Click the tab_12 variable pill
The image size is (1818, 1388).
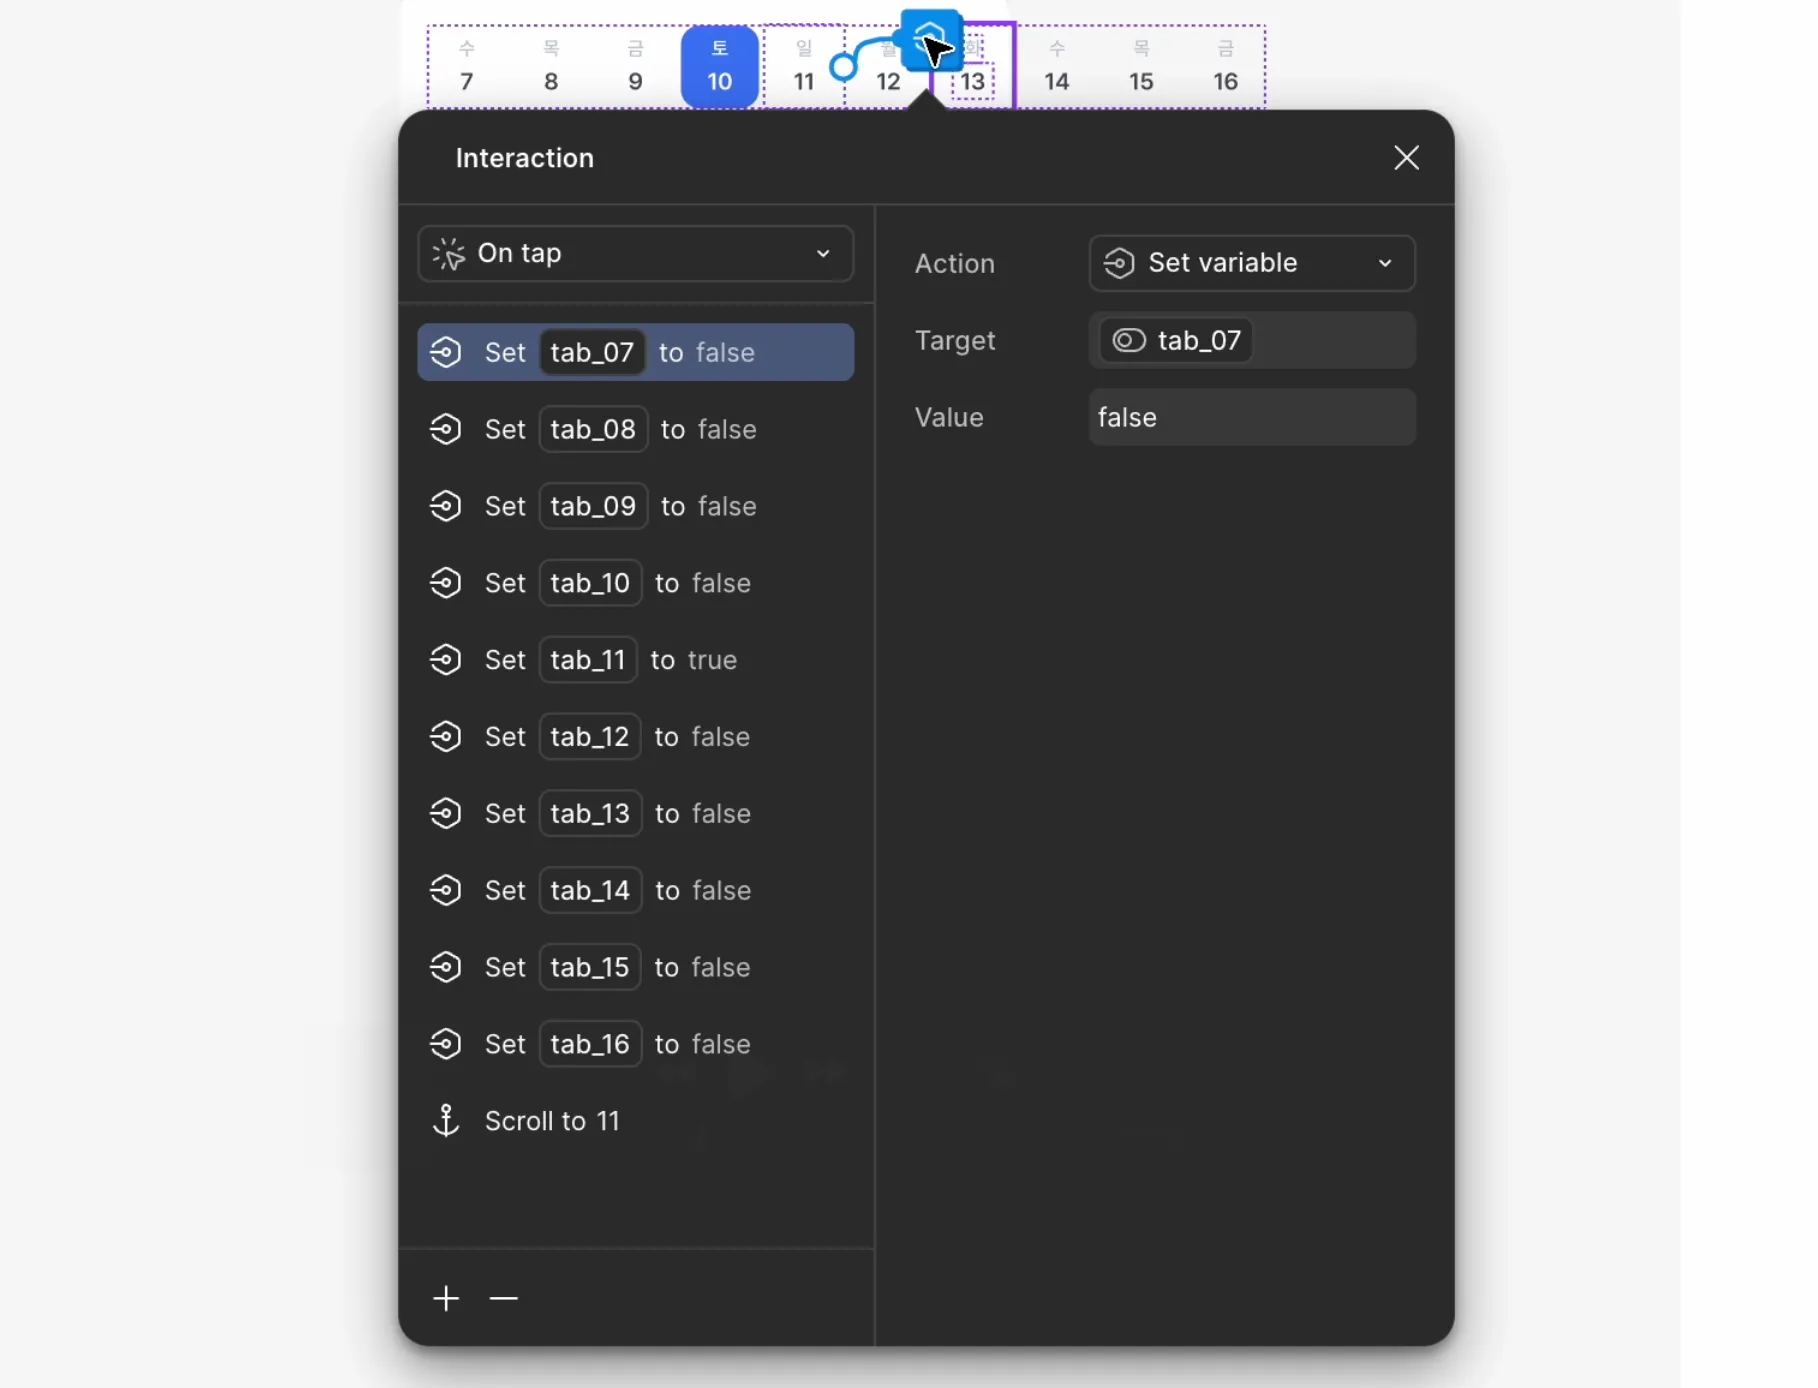(590, 737)
